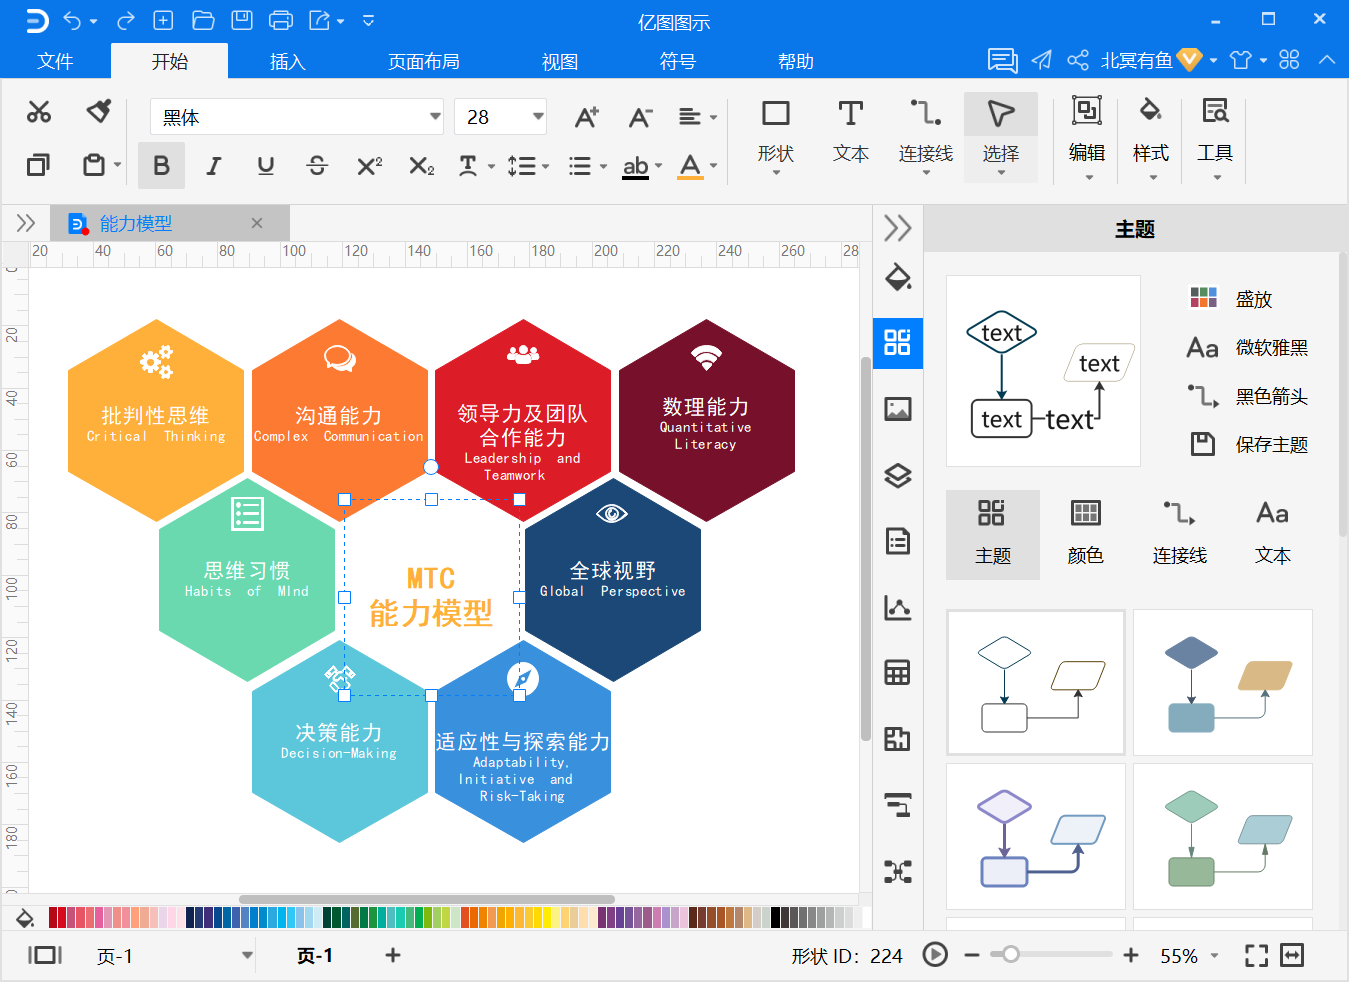The height and width of the screenshot is (982, 1349).
Task: Click the Undo arrow in title bar
Action: (x=73, y=20)
